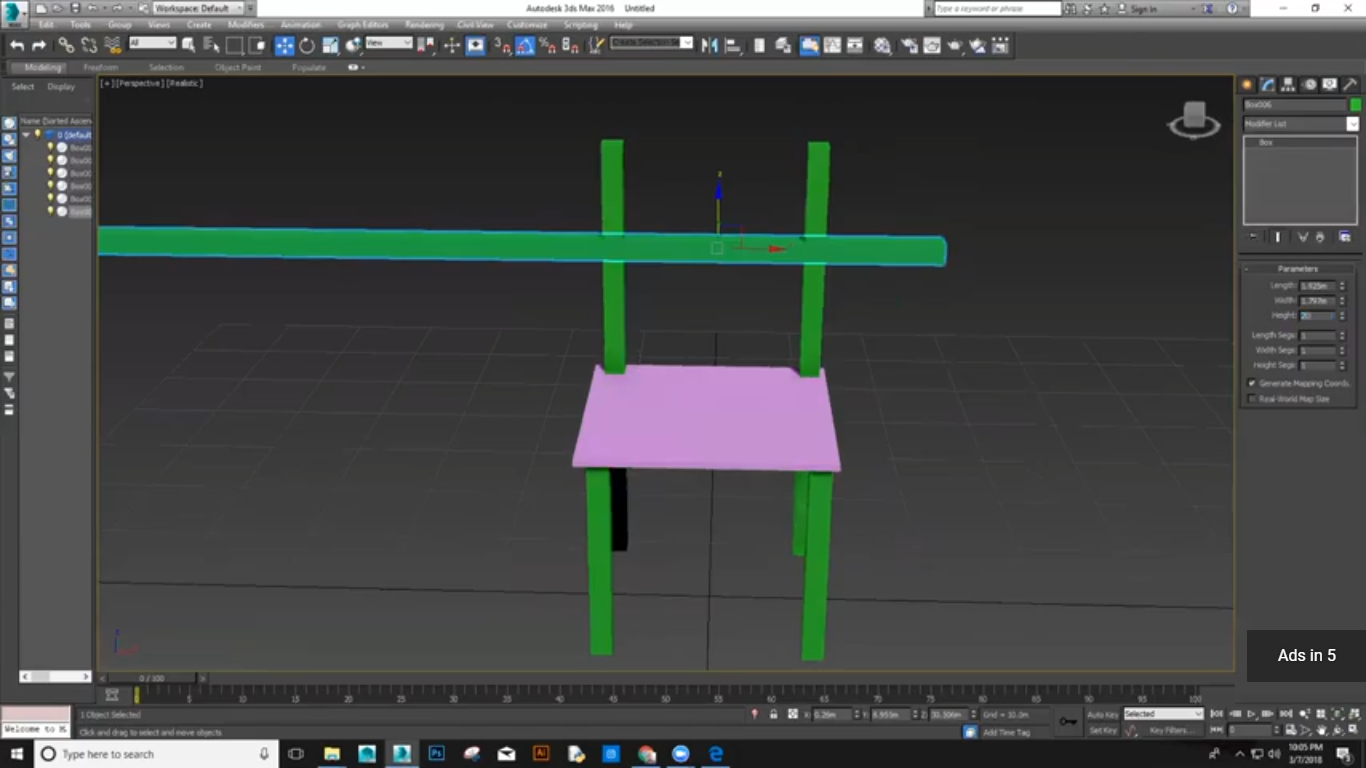Enable Real-World Map Size checkbox
Viewport: 1366px width, 768px height.
(1252, 399)
